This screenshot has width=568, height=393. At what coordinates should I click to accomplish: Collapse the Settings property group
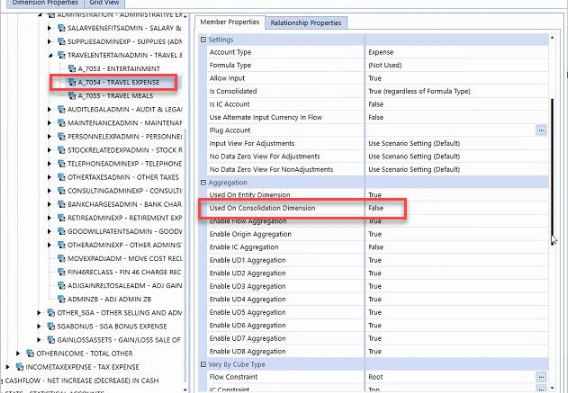pyautogui.click(x=203, y=39)
